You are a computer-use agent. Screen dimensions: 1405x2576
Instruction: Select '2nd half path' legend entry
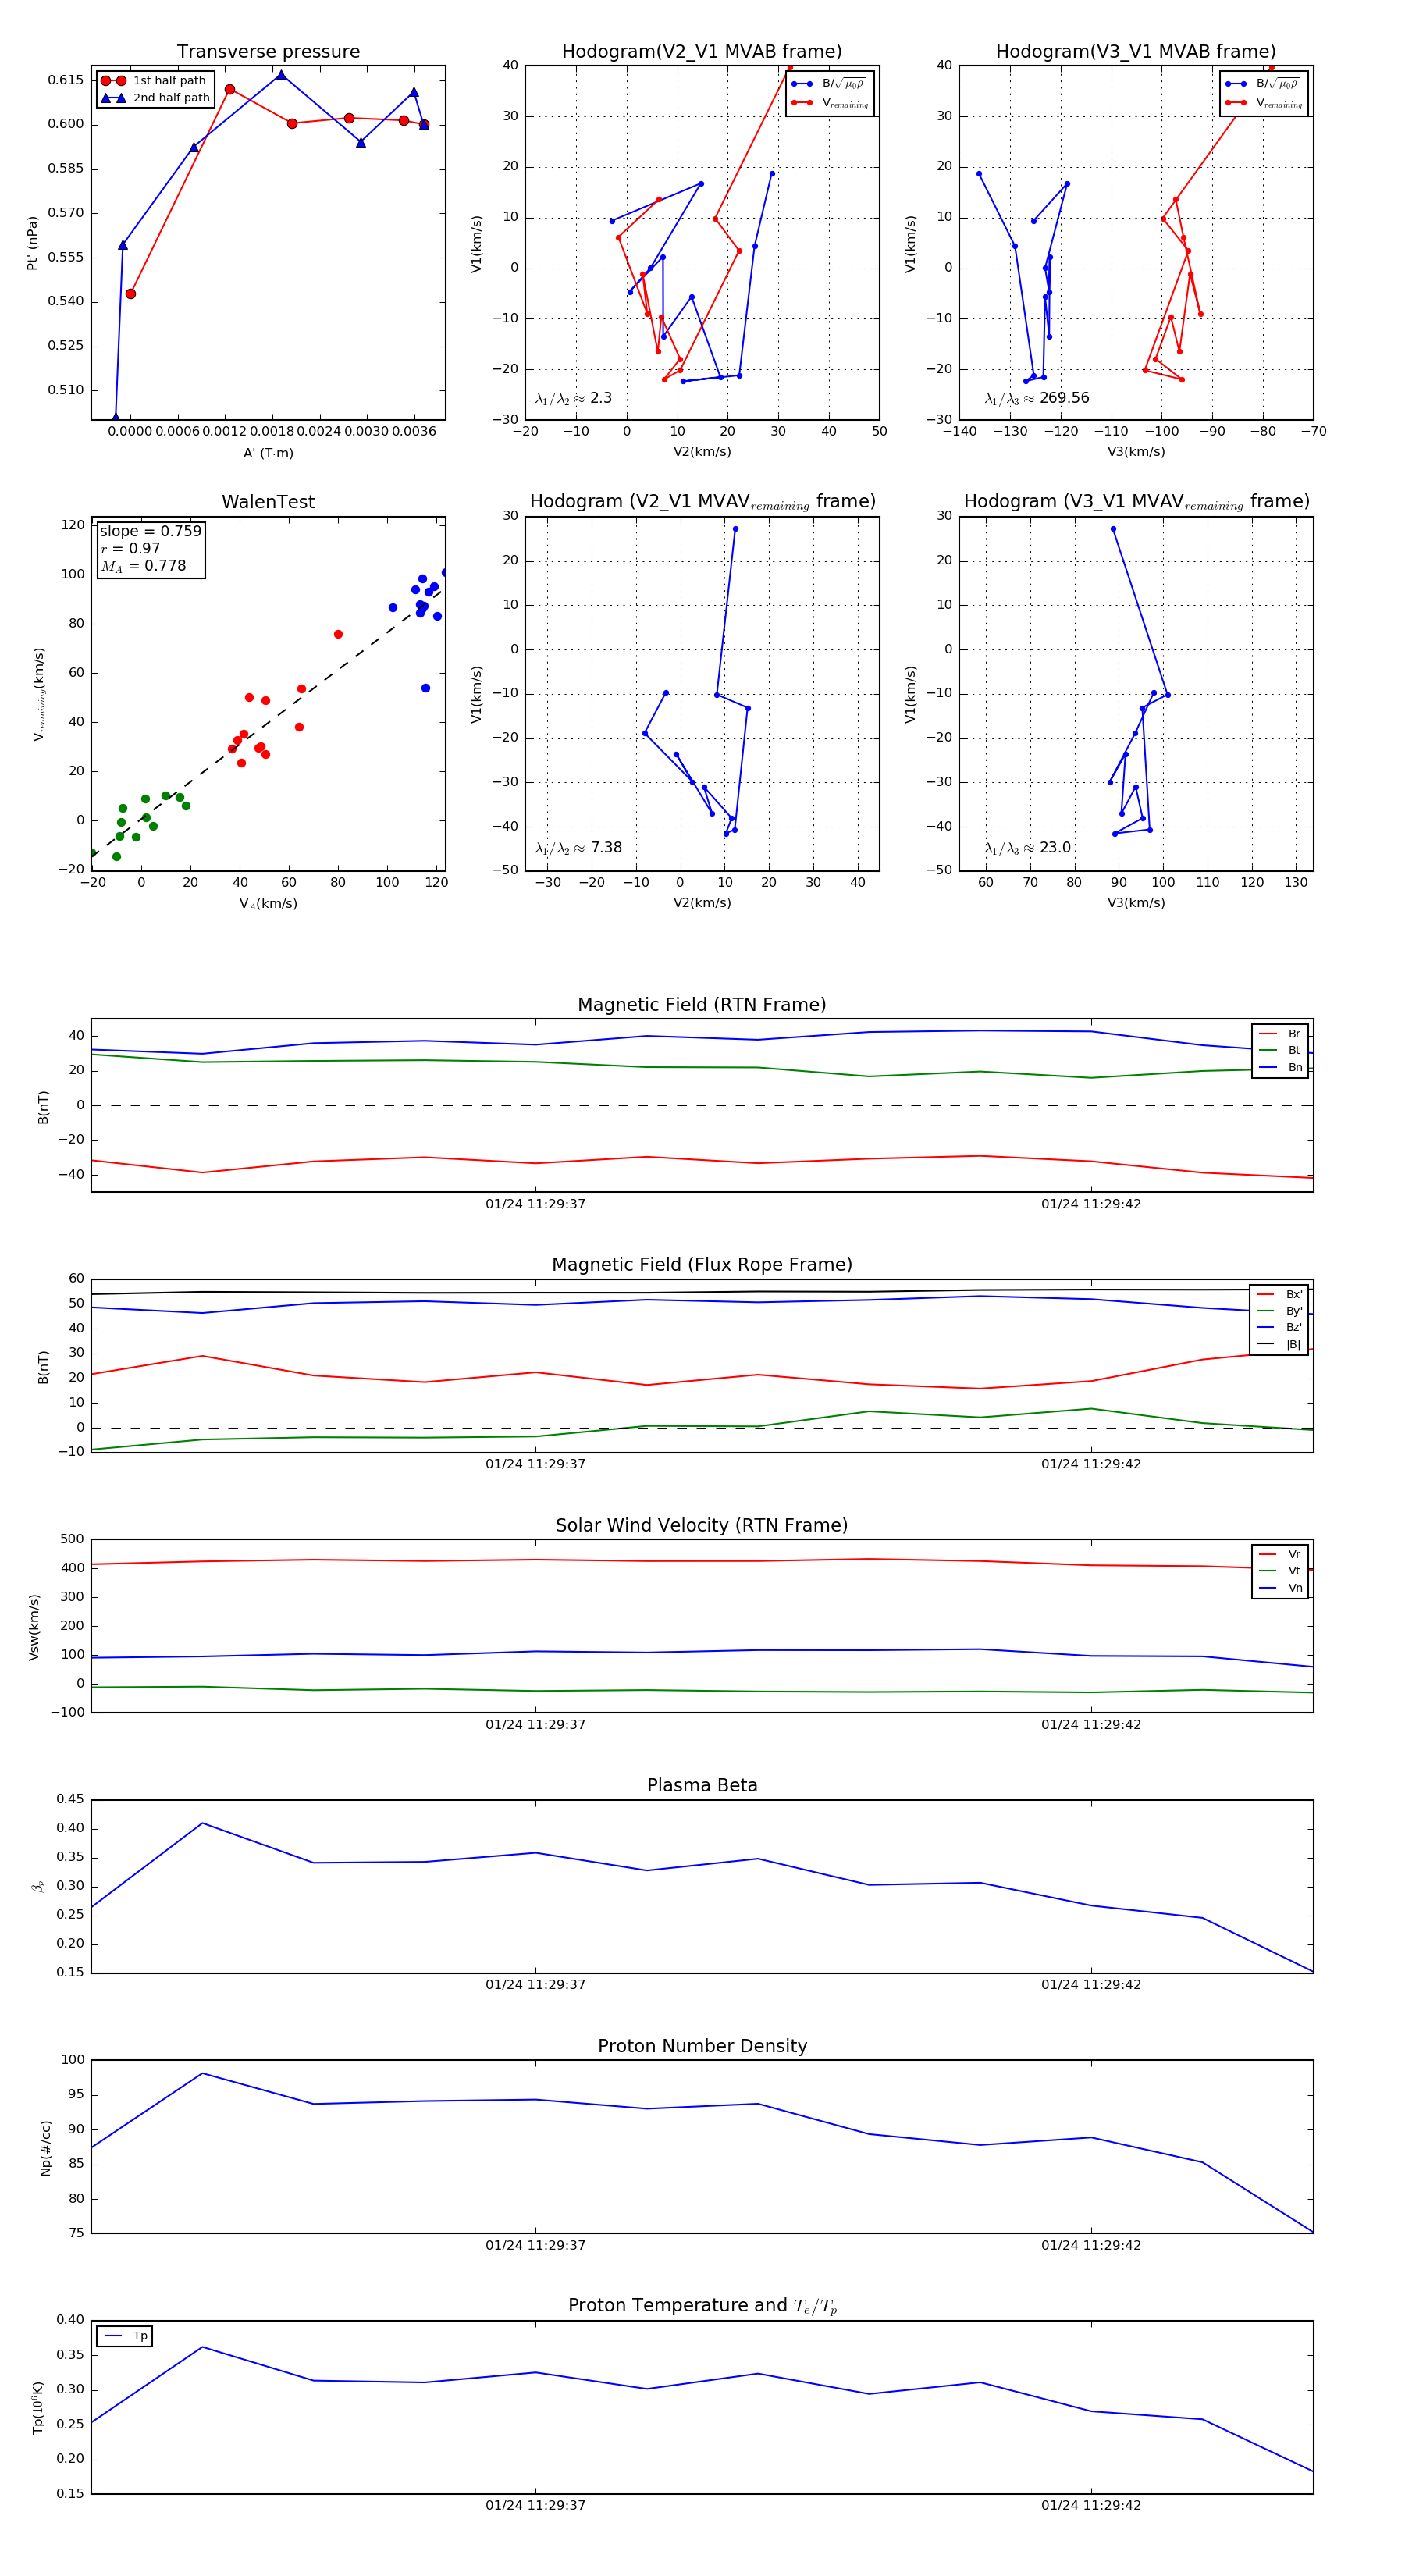(x=156, y=98)
